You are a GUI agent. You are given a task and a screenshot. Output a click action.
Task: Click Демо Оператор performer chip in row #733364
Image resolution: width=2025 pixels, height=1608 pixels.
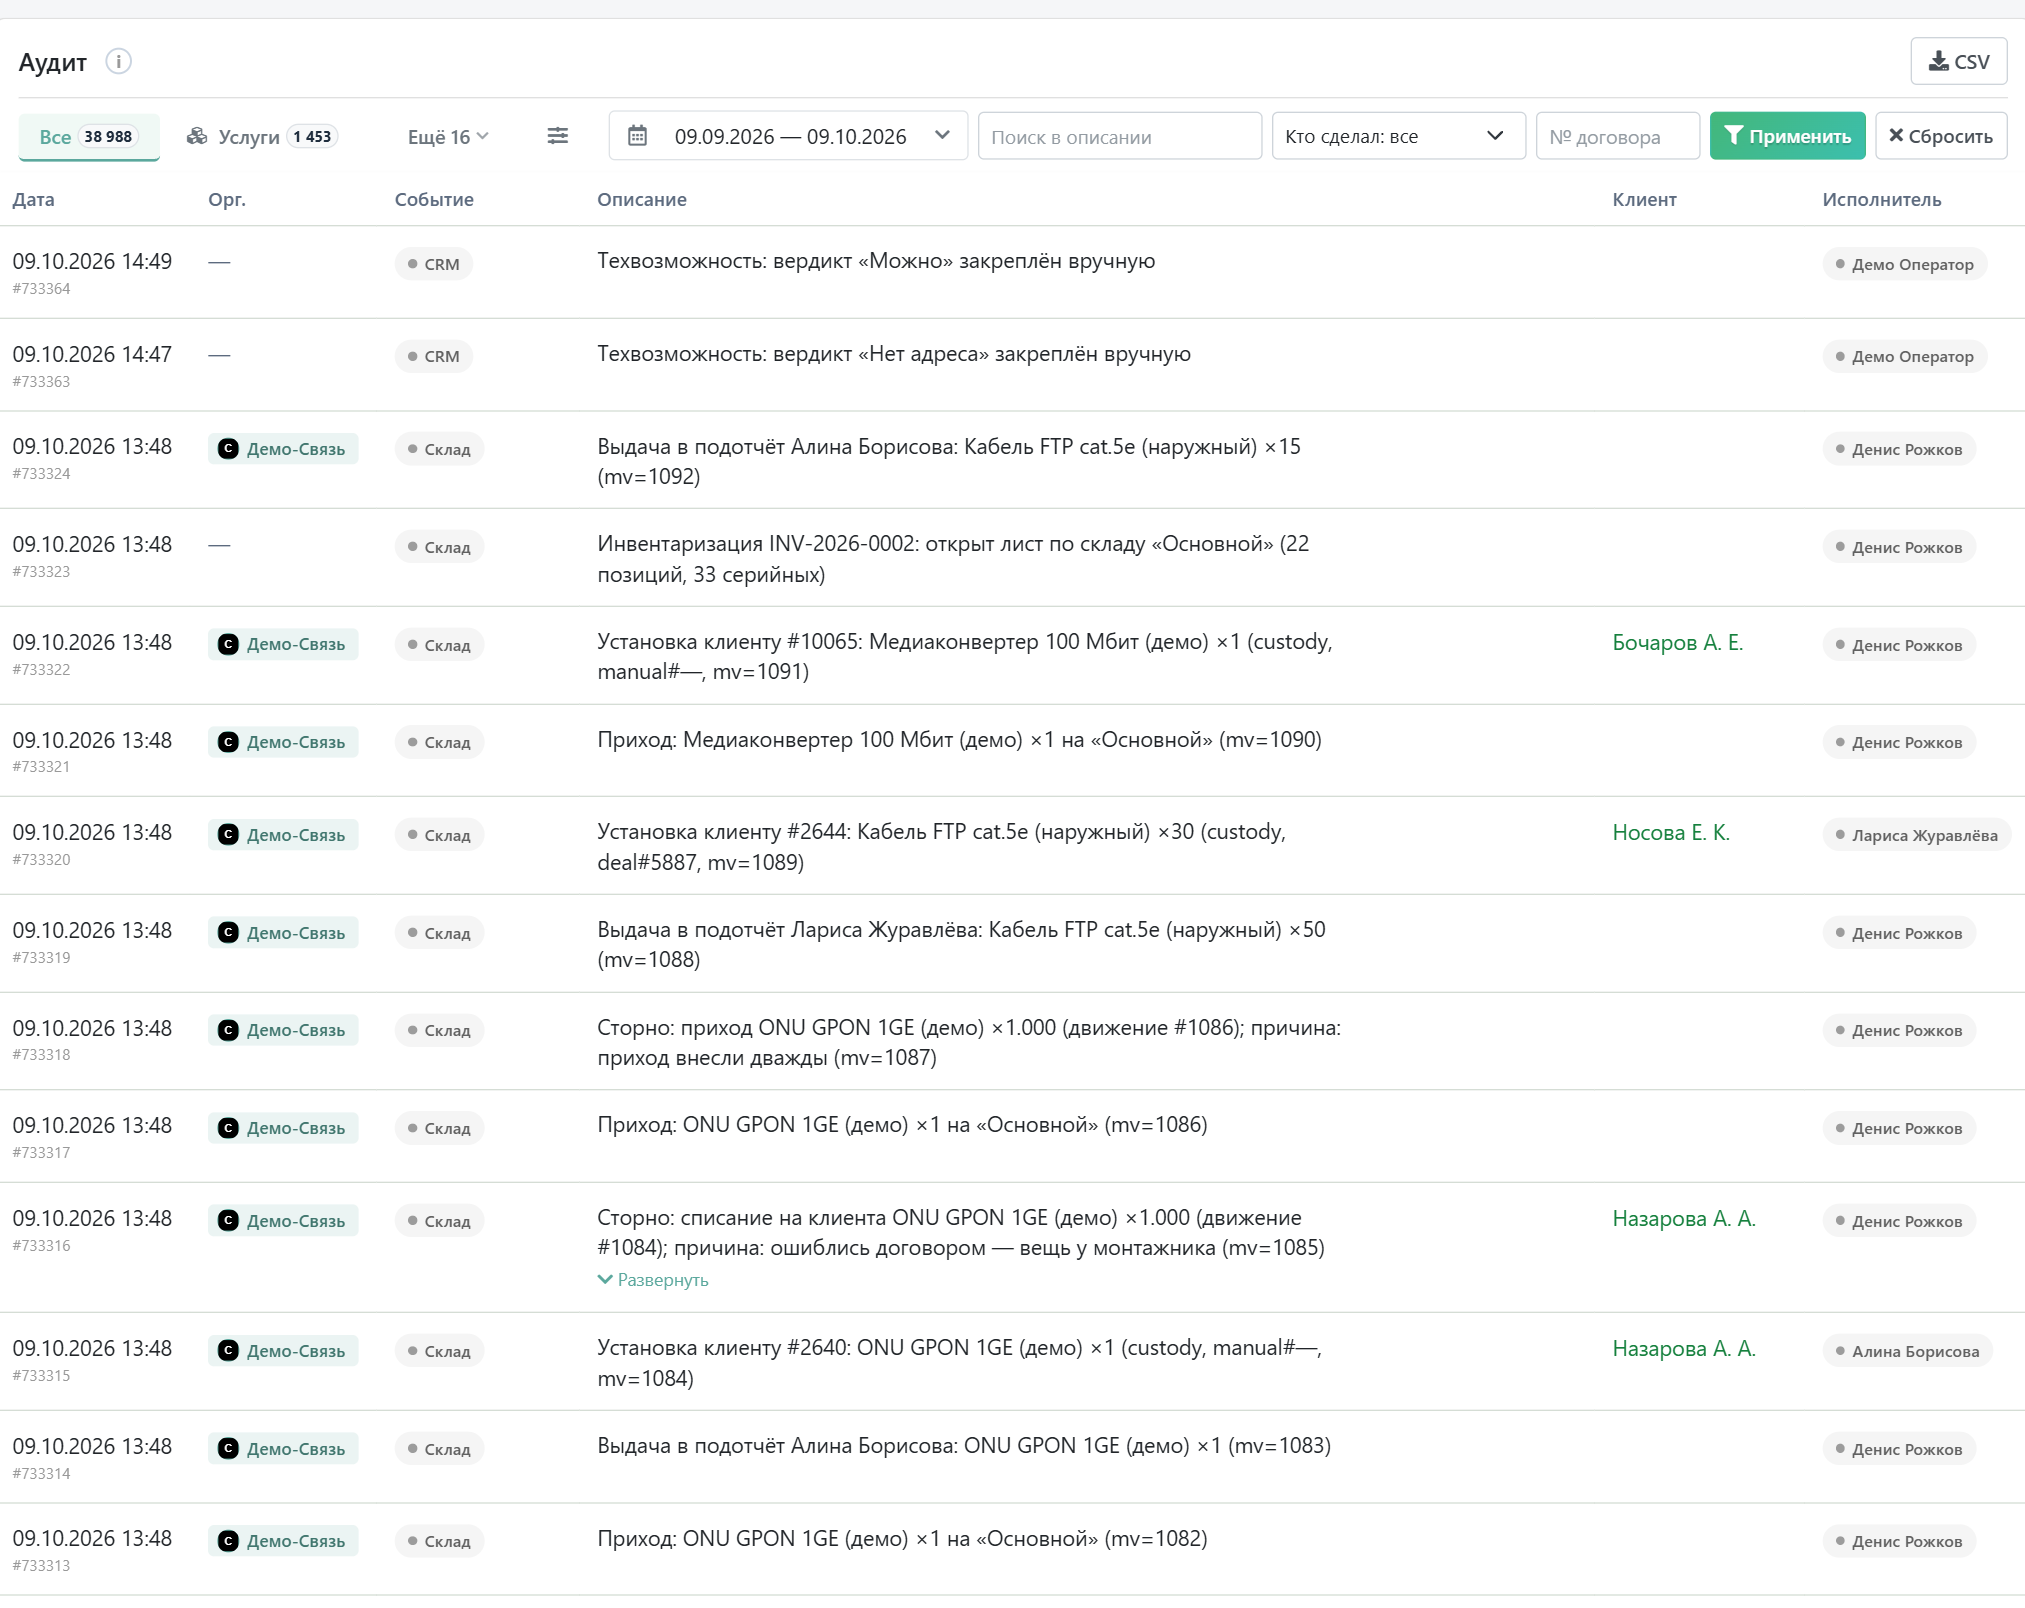(1904, 264)
